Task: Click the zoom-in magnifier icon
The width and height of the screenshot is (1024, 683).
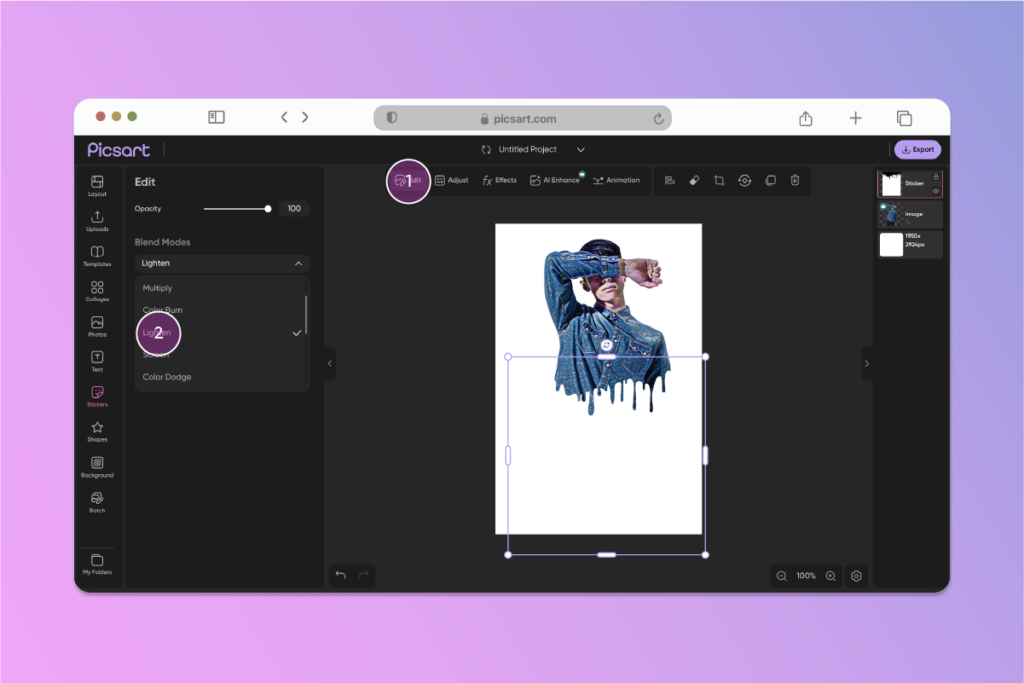Action: pos(831,576)
